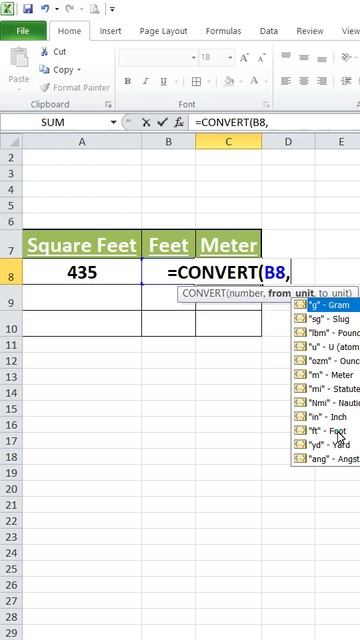This screenshot has height=640, width=360.
Task: Click the Excel application icon
Action: 8,8
